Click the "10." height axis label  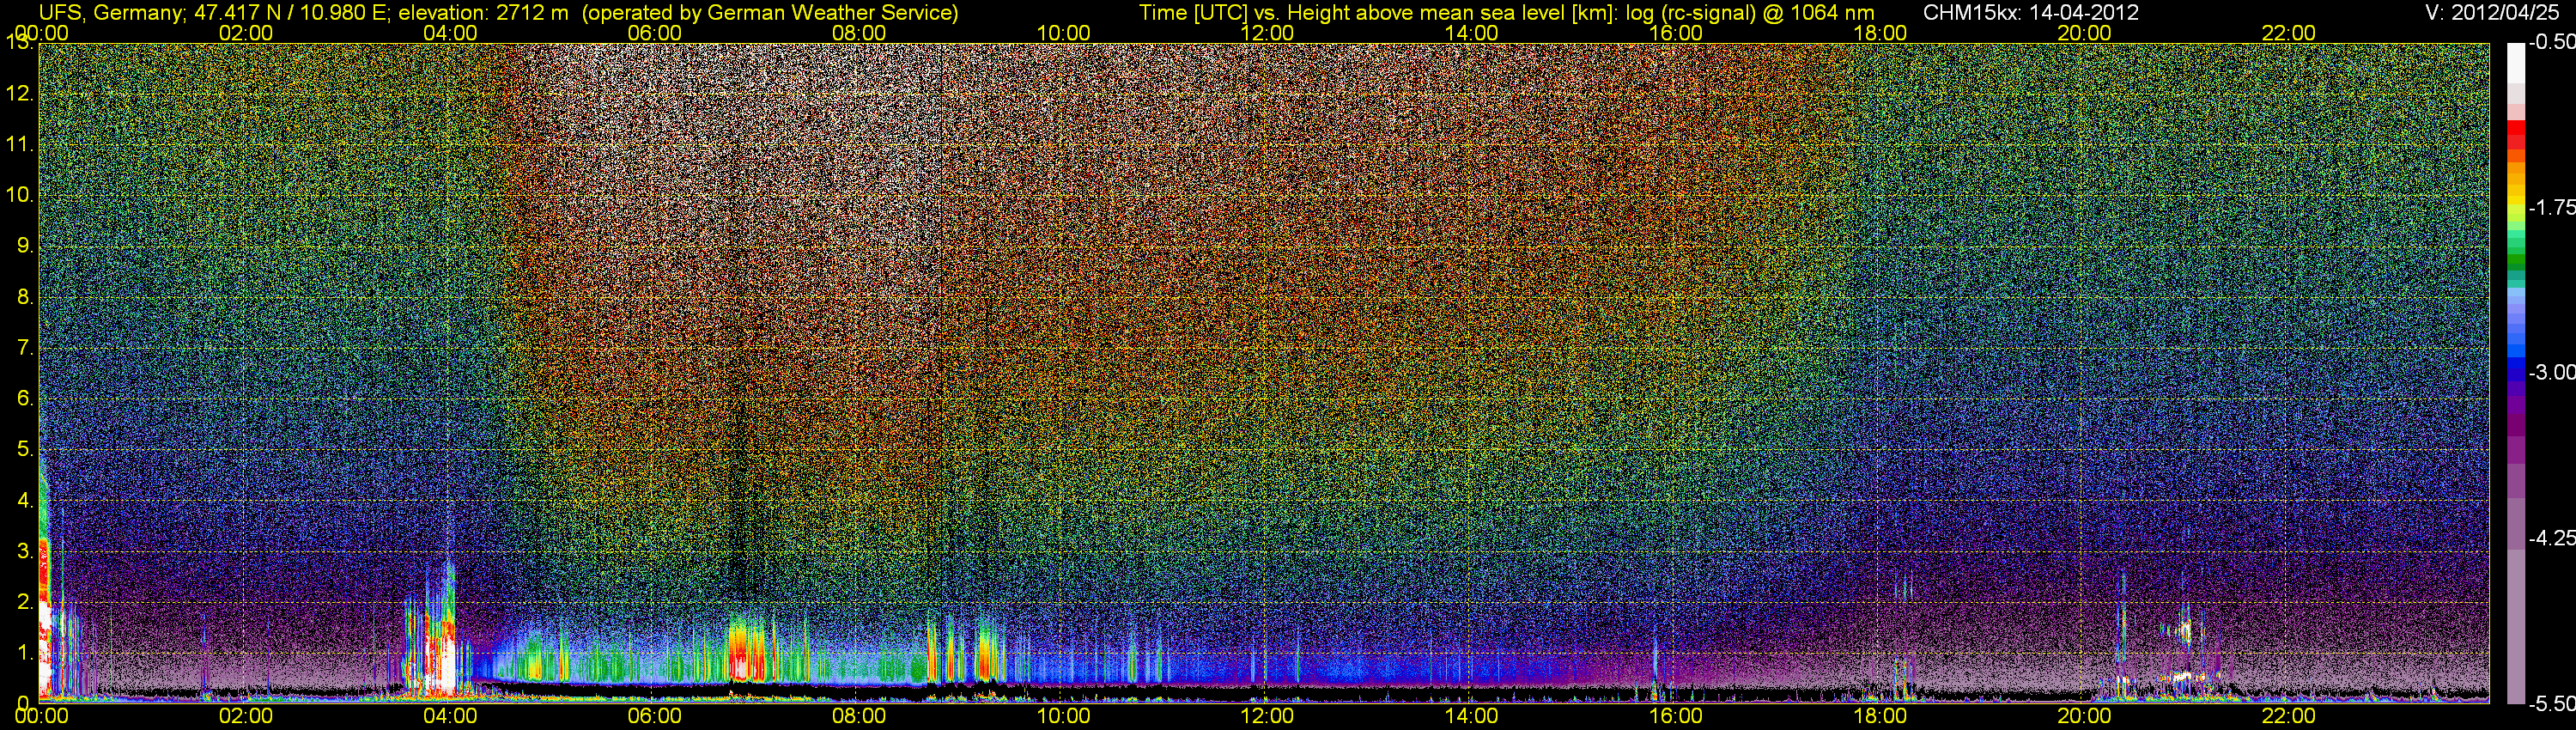[18, 196]
